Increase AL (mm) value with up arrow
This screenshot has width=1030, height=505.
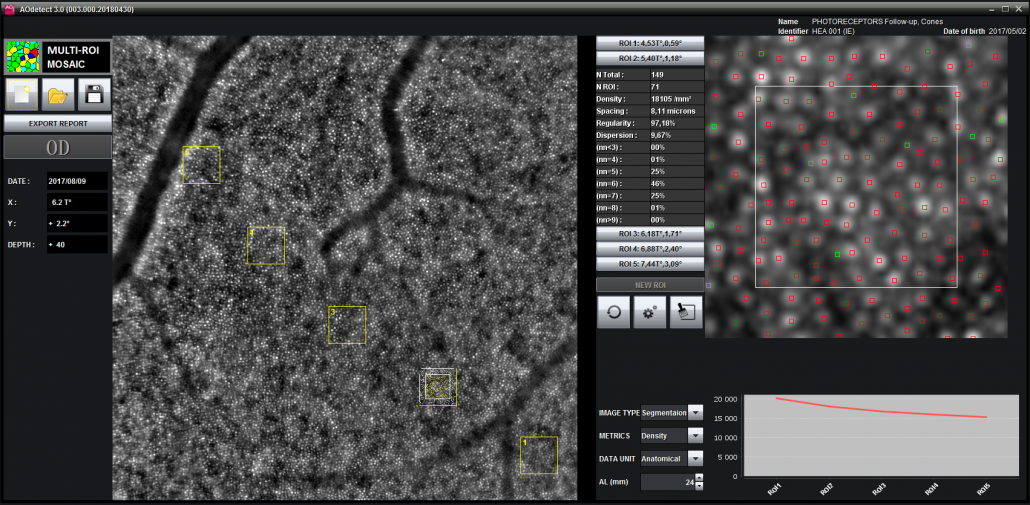[698, 477]
